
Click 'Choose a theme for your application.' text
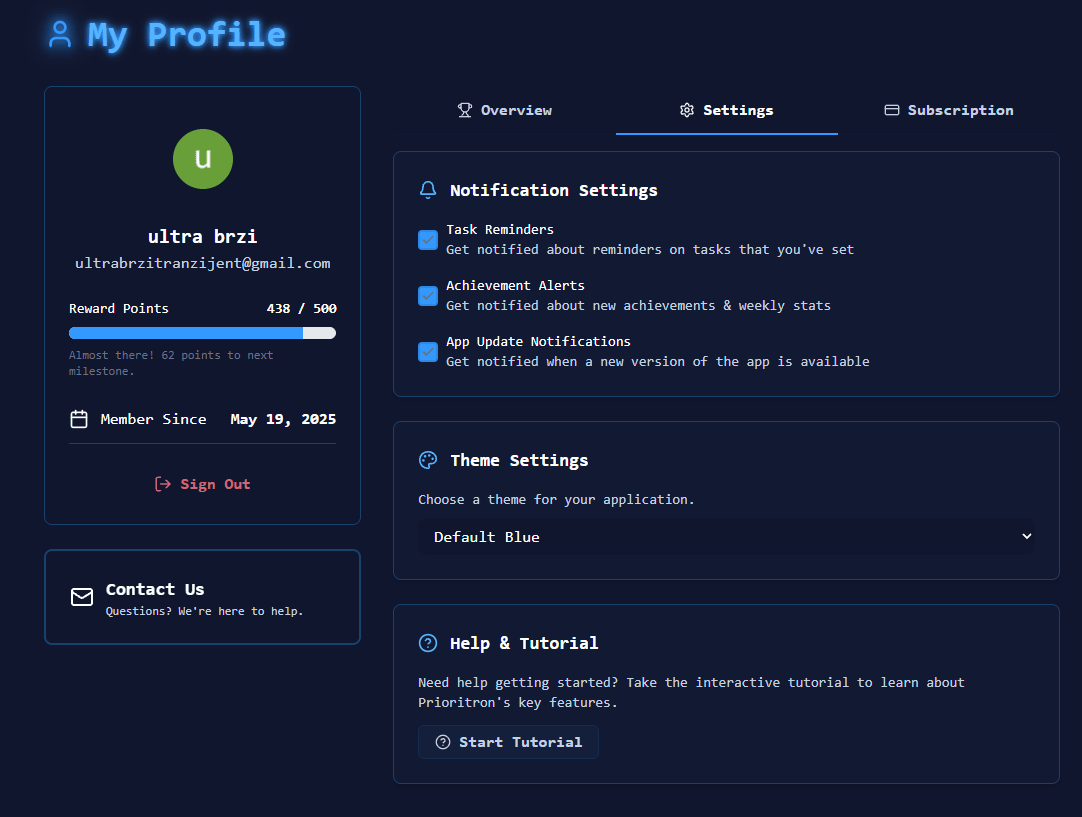(x=556, y=500)
